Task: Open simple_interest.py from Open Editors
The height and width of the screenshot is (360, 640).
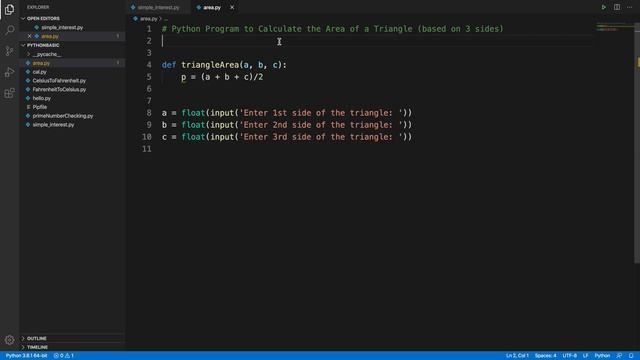Action: (62, 27)
